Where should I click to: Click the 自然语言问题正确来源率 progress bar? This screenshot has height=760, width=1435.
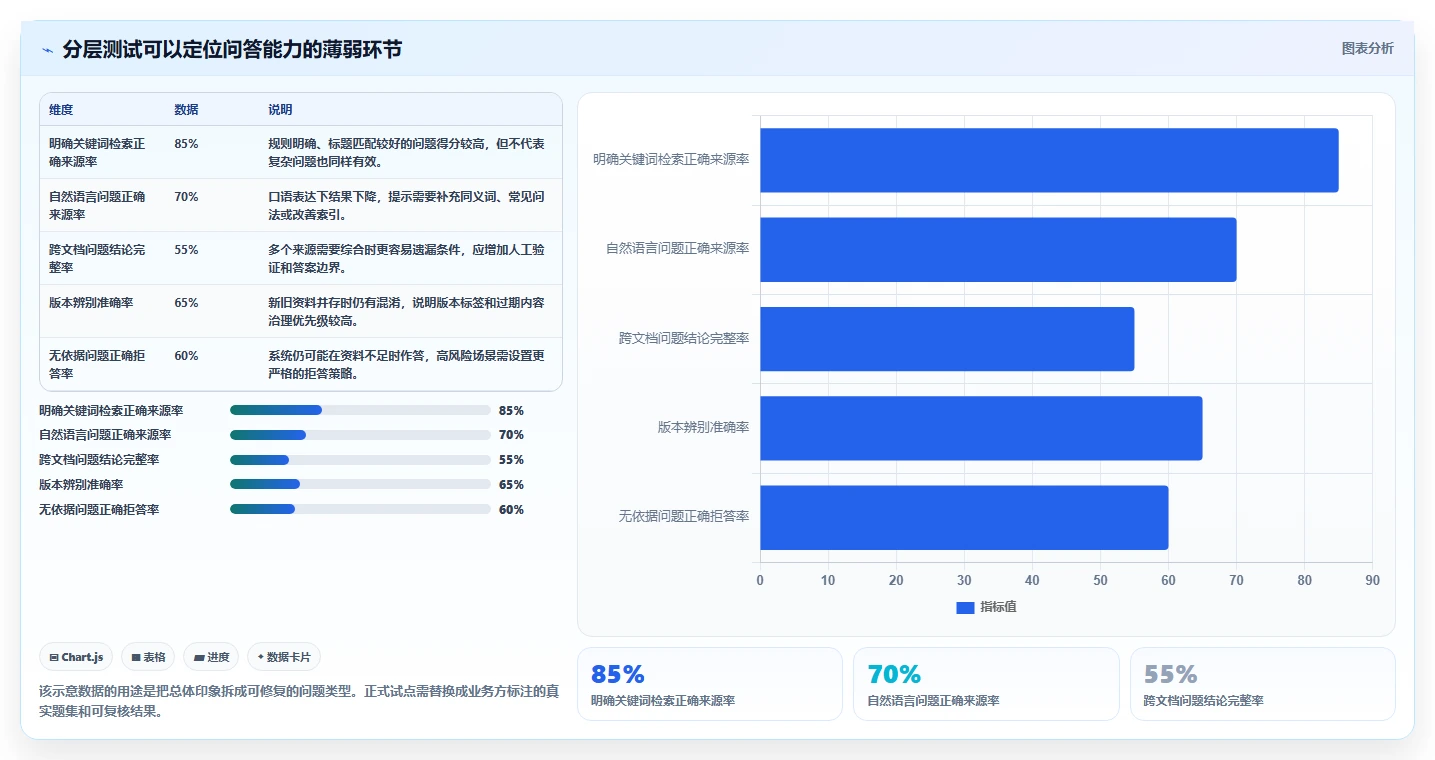click(x=360, y=435)
